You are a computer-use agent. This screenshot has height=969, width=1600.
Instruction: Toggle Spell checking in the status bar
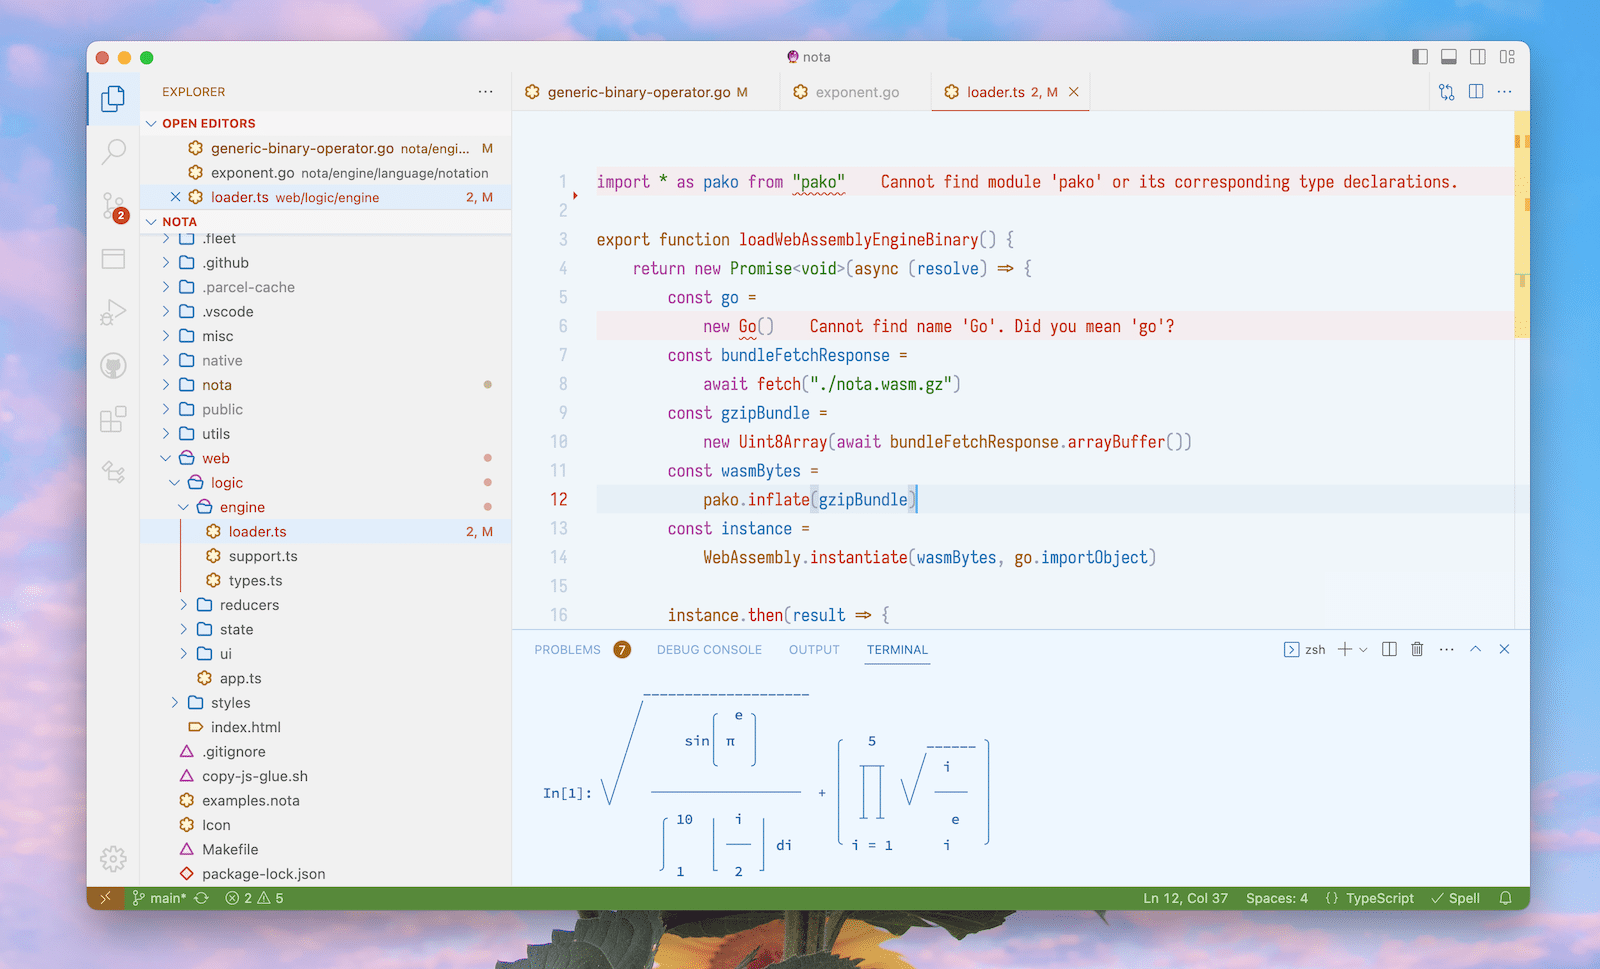[x=1456, y=897]
